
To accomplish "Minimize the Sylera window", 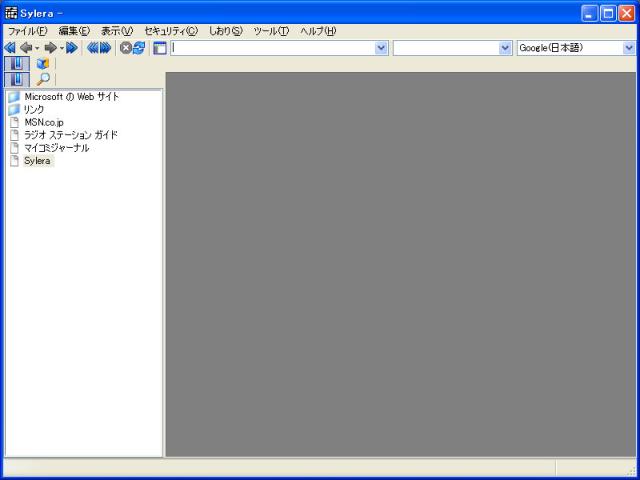I will [589, 13].
